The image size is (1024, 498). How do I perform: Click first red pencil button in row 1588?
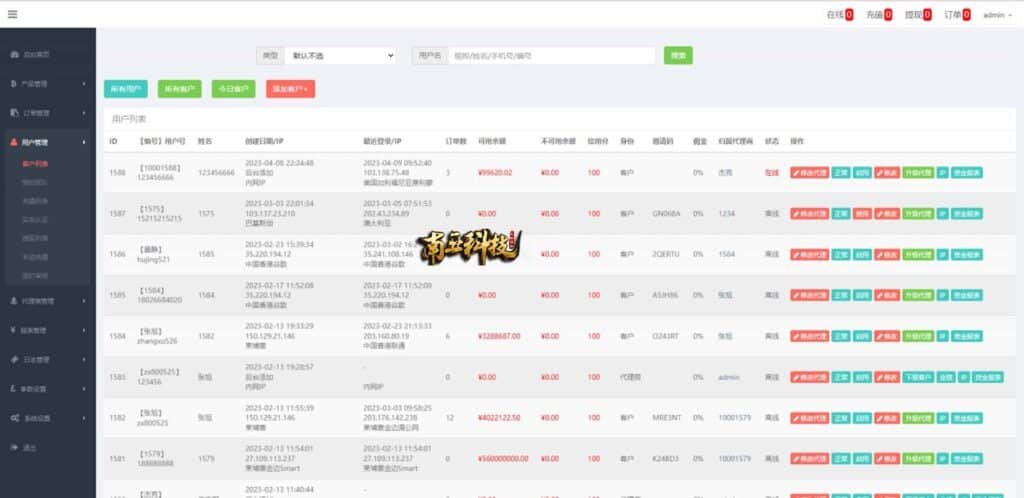click(809, 173)
